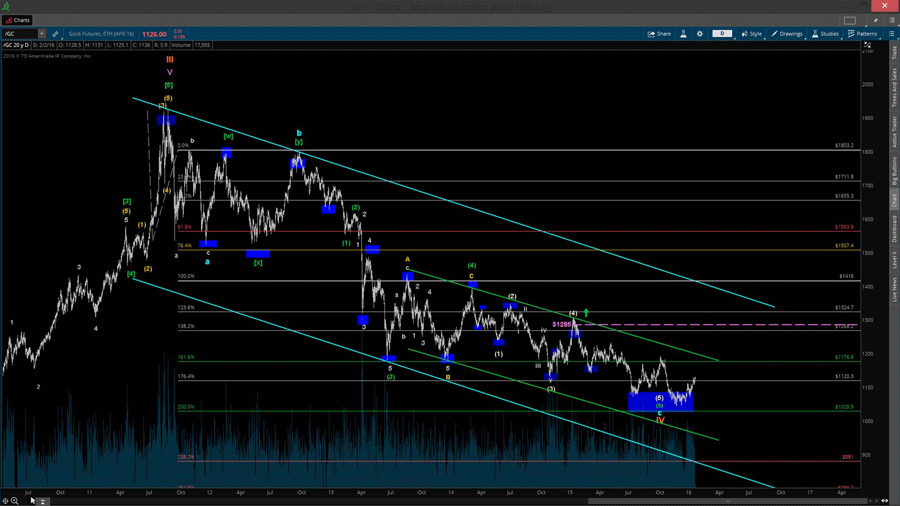Open the Style menu
Image resolution: width=900 pixels, height=506 pixels.
752,34
